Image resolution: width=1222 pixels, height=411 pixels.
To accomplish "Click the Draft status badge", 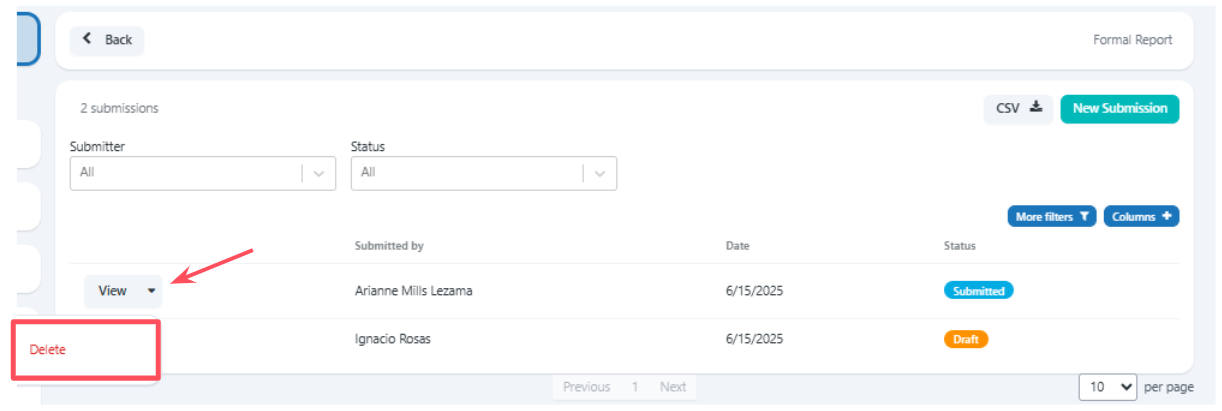I will click(966, 339).
